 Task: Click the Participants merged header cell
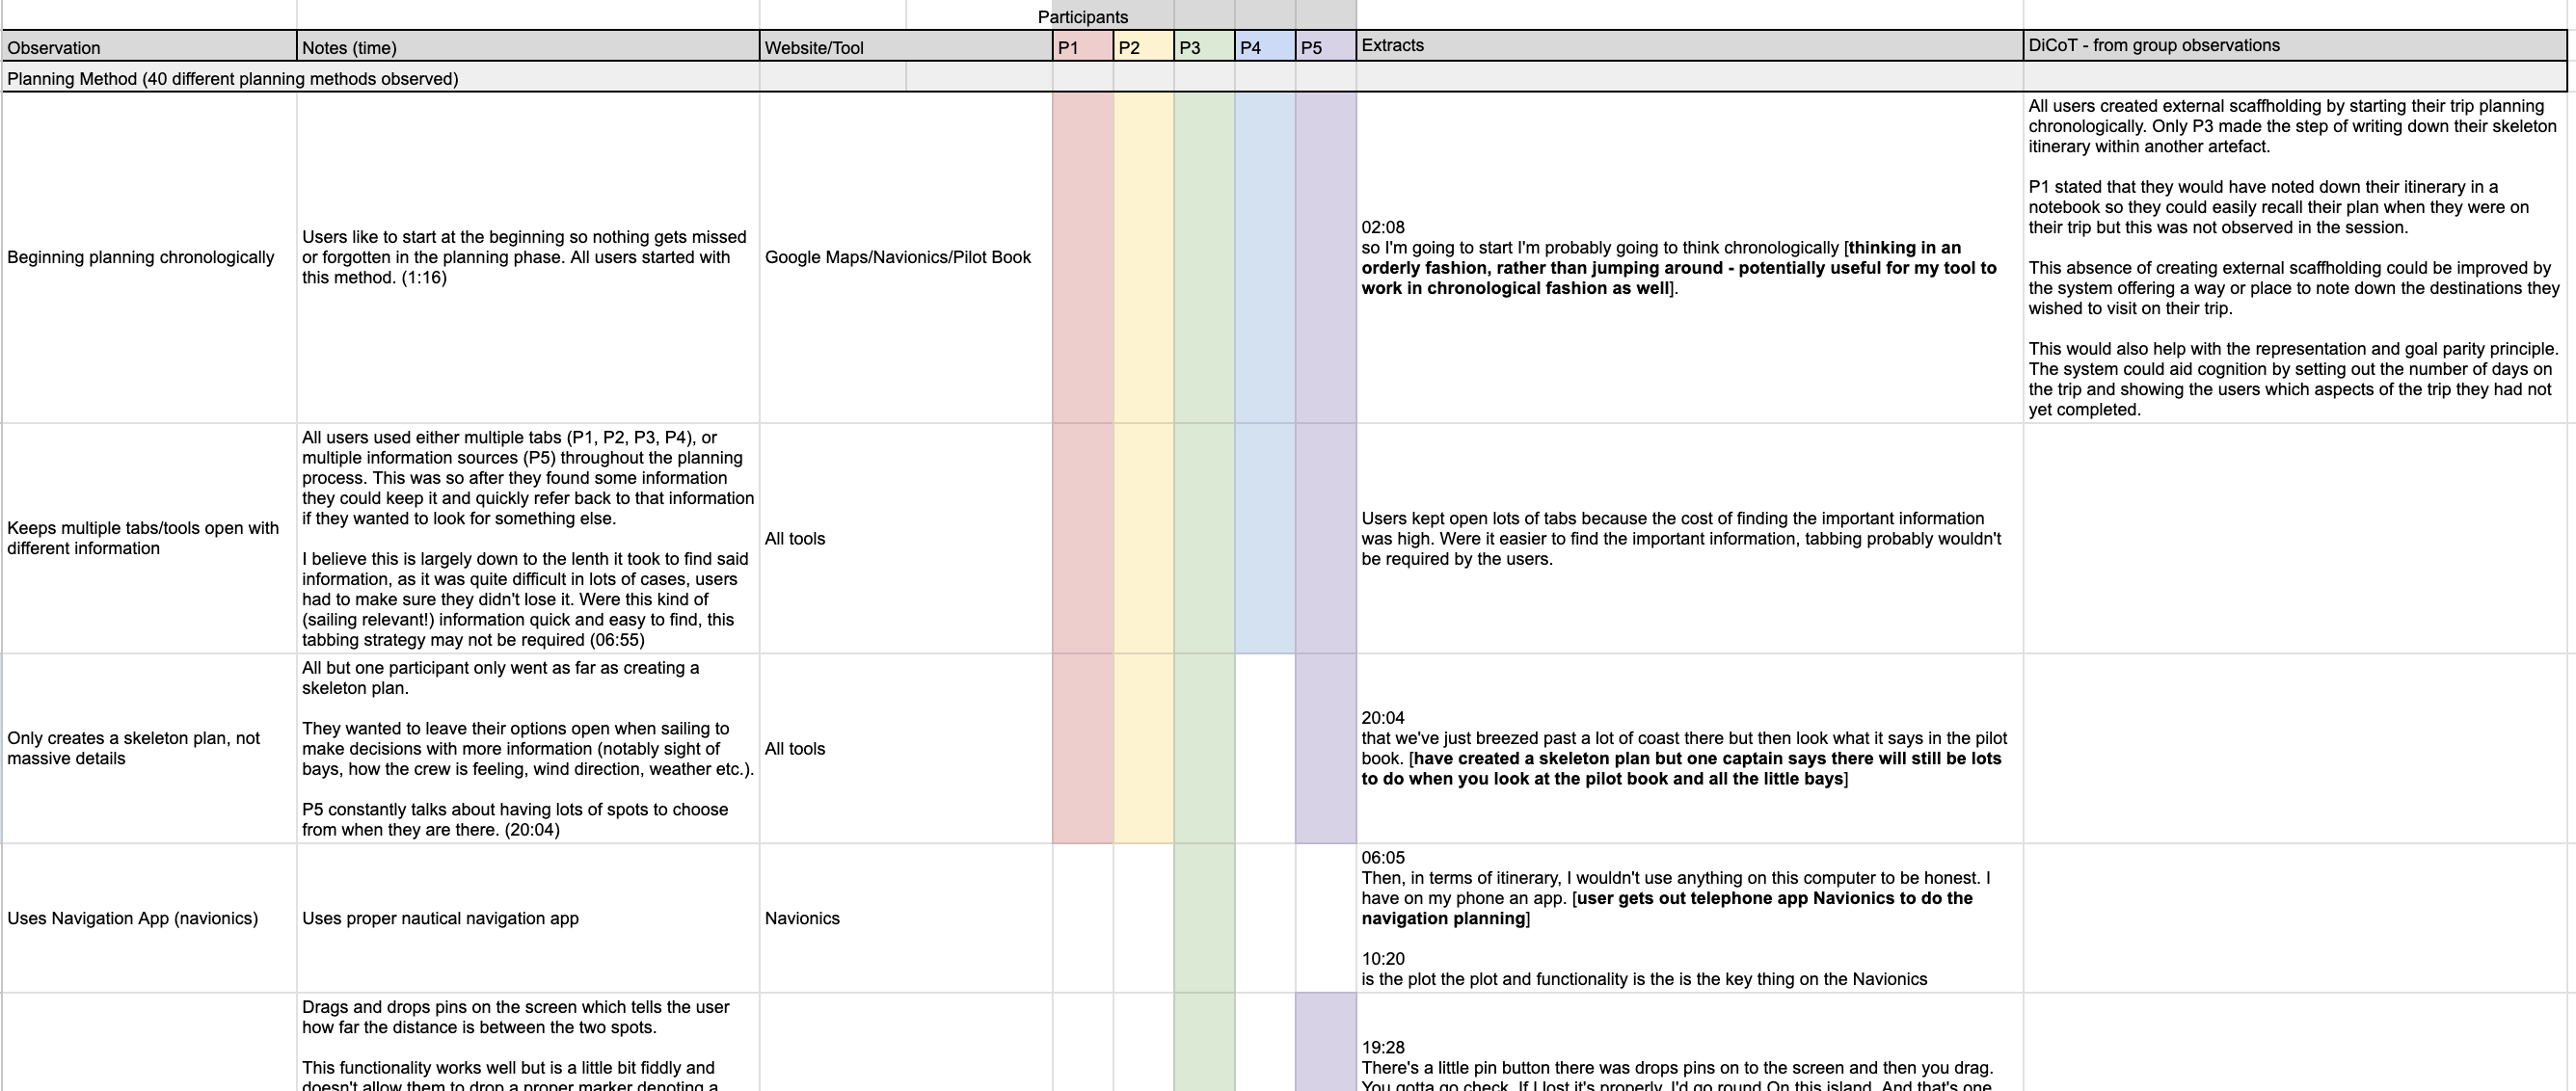click(1083, 16)
